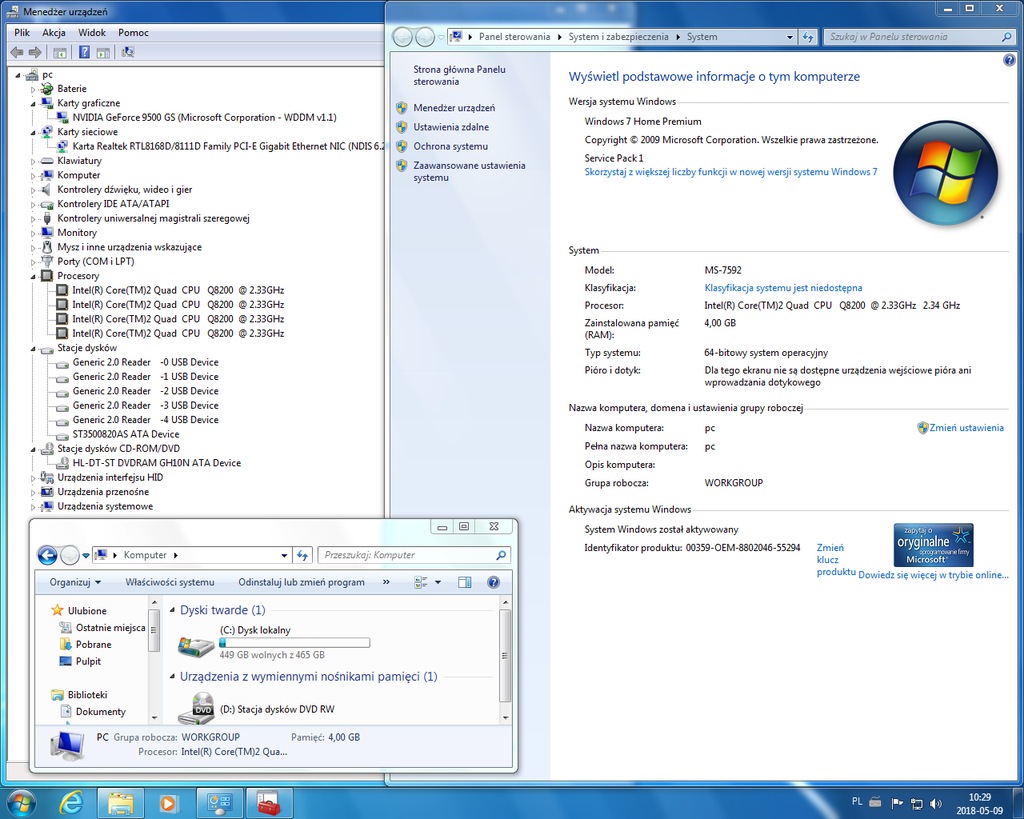Click Back button in Komputer window
Viewport: 1024px width, 819px height.
click(47, 555)
